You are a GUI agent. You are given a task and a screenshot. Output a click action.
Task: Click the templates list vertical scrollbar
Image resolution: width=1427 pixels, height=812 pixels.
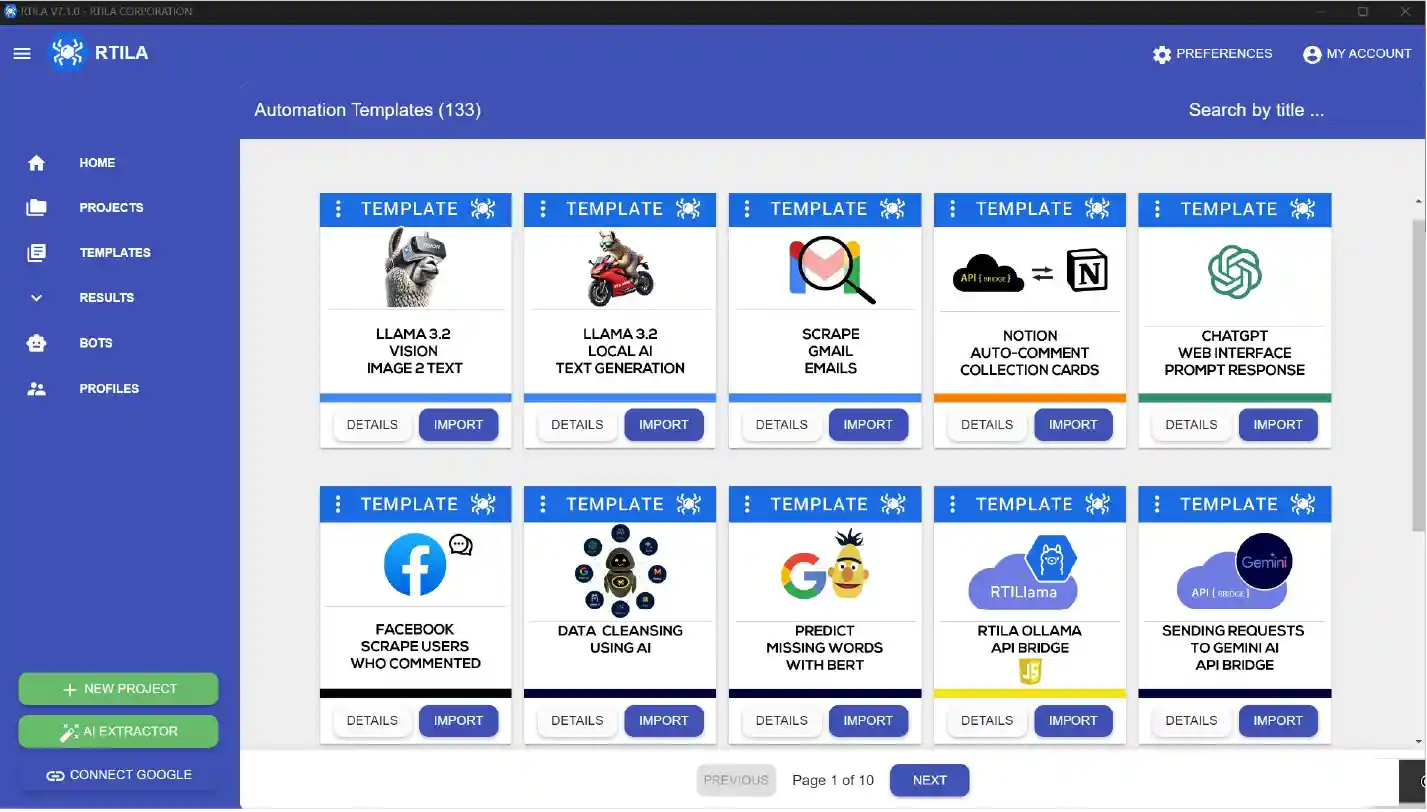click(x=1419, y=375)
